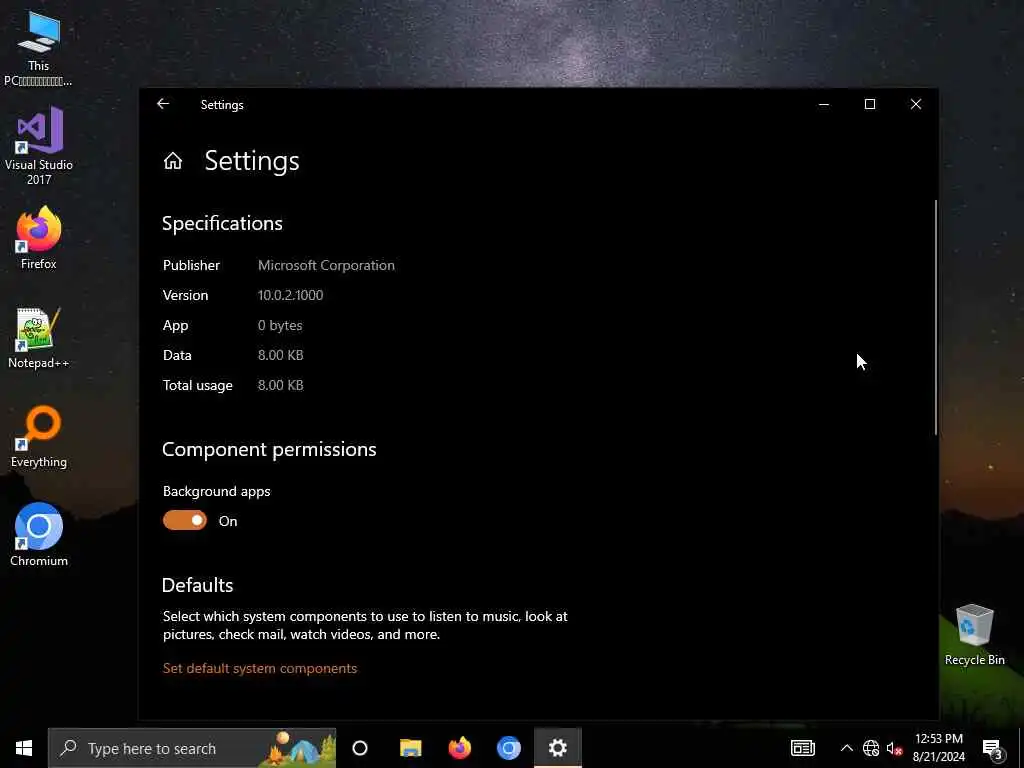1024x768 pixels.
Task: Minimize the Settings window
Action: (824, 104)
